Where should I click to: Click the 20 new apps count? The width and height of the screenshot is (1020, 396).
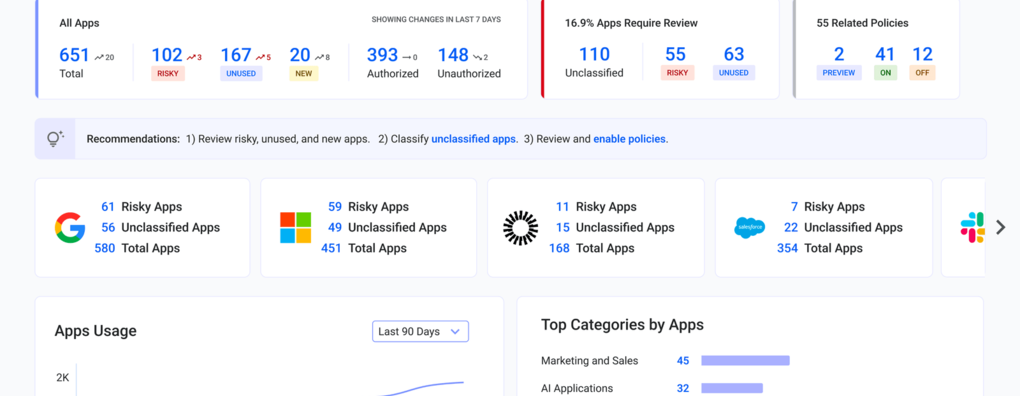tap(300, 55)
